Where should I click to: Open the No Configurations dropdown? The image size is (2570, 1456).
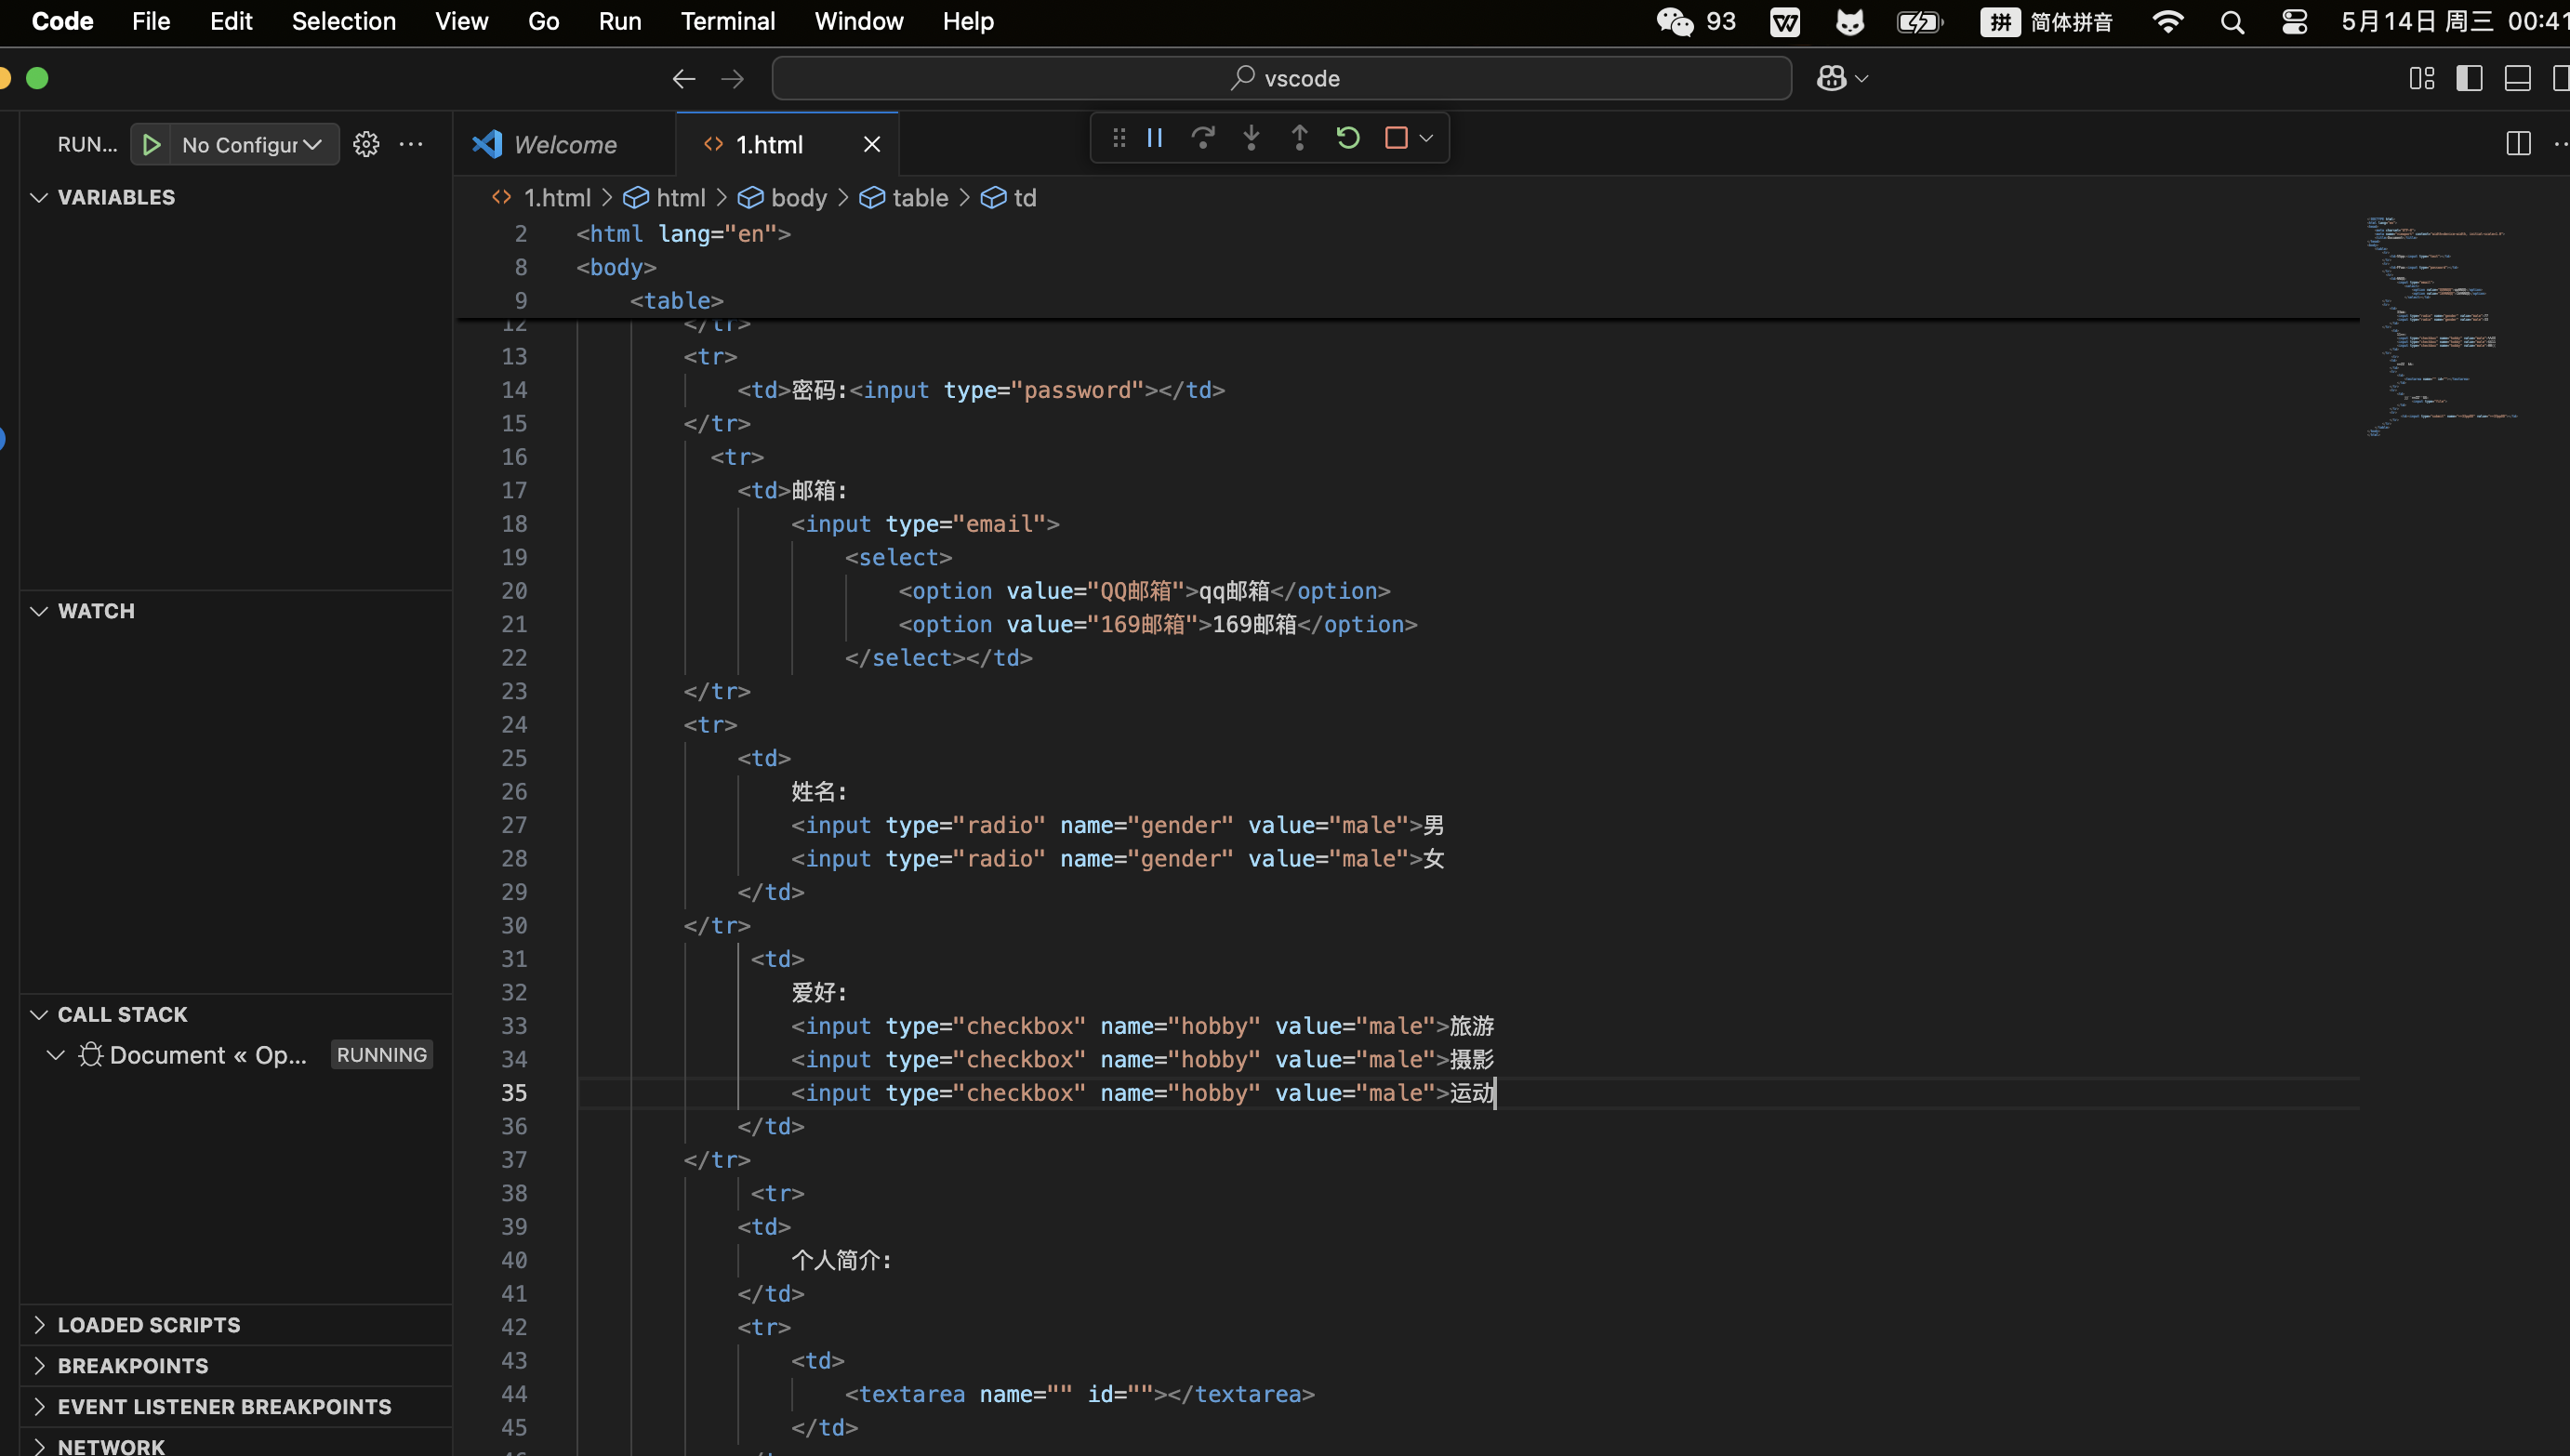pyautogui.click(x=252, y=145)
